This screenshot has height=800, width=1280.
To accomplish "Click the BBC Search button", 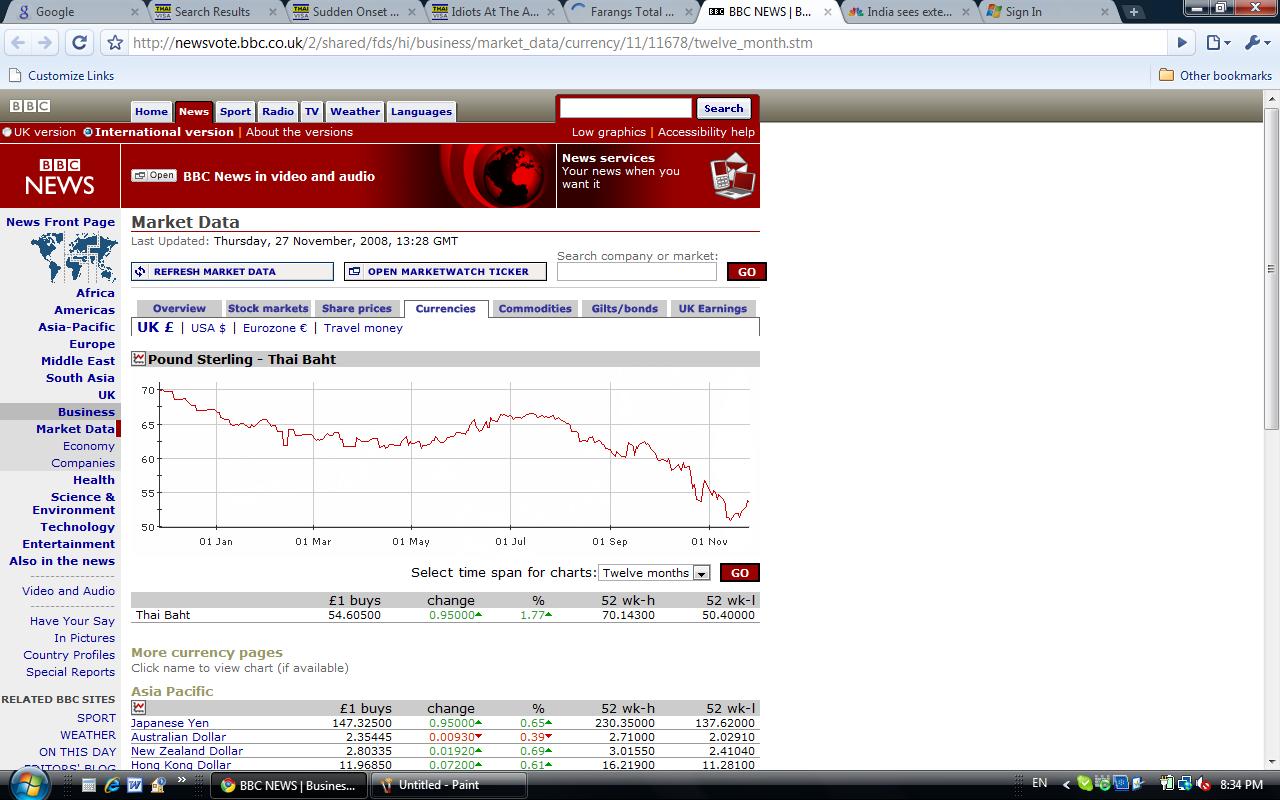I will pos(723,108).
